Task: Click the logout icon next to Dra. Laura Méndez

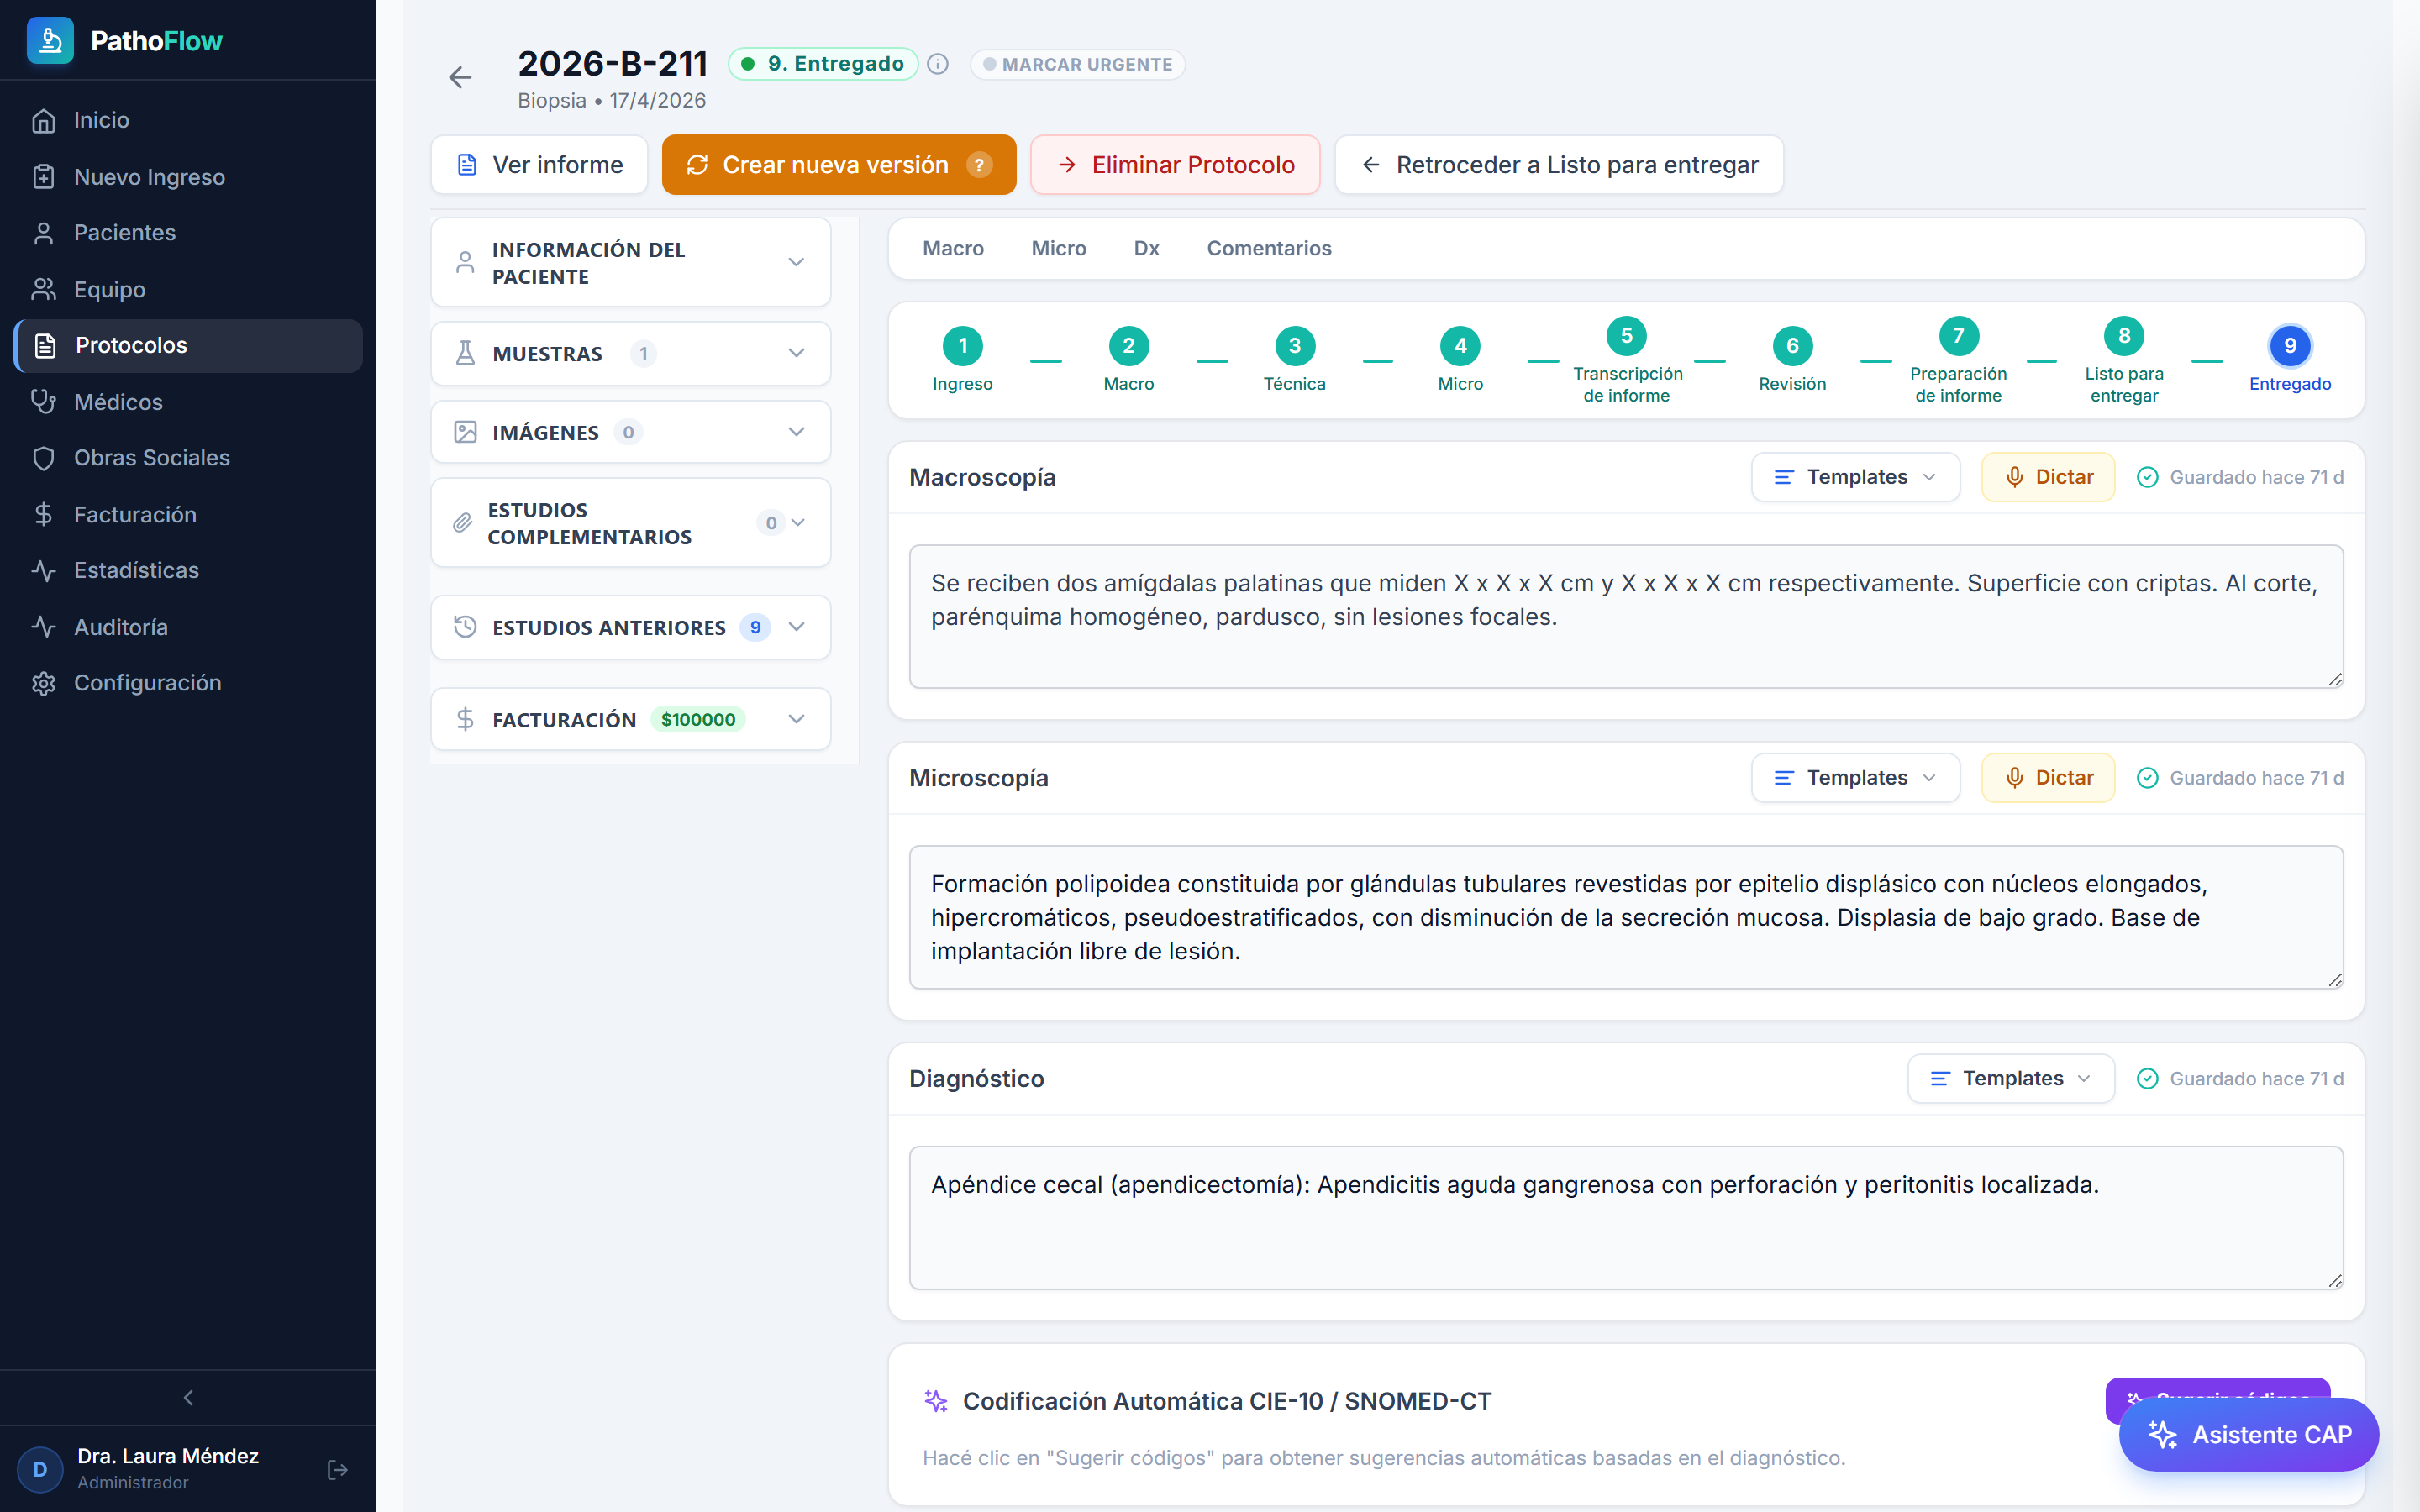Action: coord(338,1469)
